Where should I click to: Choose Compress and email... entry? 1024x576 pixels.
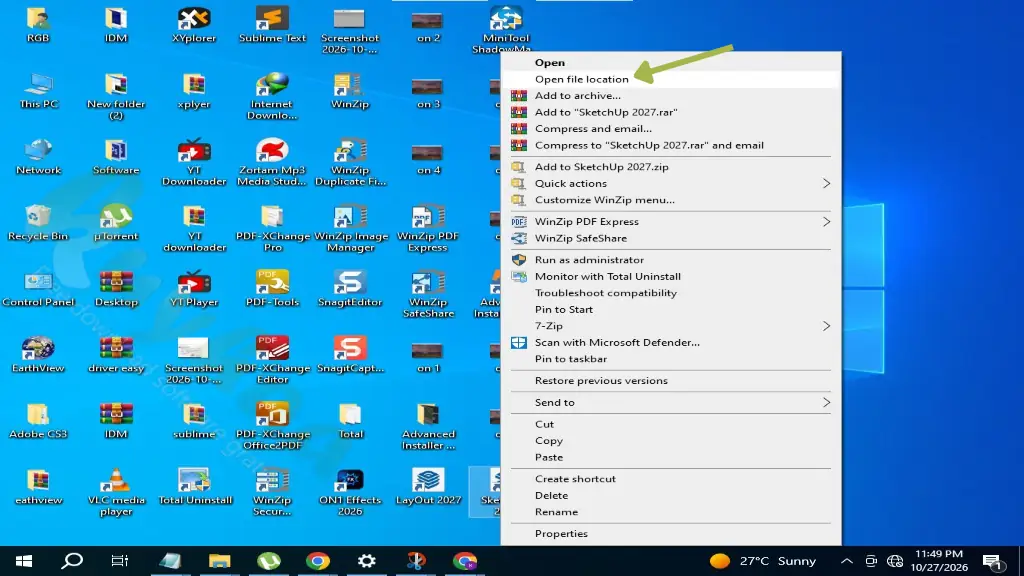pos(671,129)
